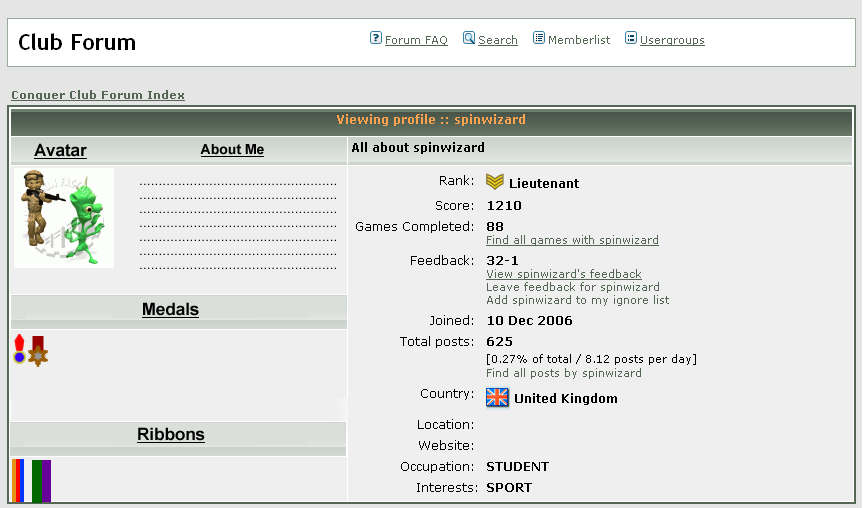Viewport: 864px width, 508px height.
Task: Click the interests value SPORT
Action: coord(509,488)
